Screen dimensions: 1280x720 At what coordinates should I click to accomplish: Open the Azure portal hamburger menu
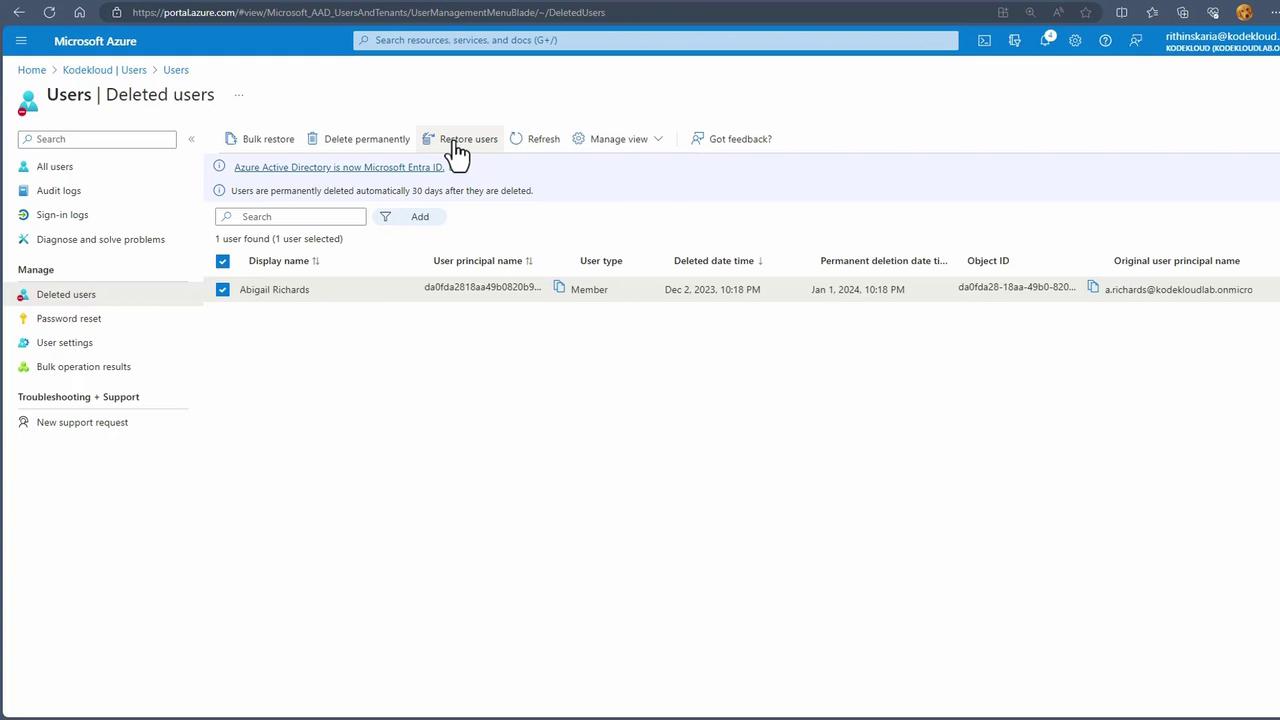tap(21, 41)
